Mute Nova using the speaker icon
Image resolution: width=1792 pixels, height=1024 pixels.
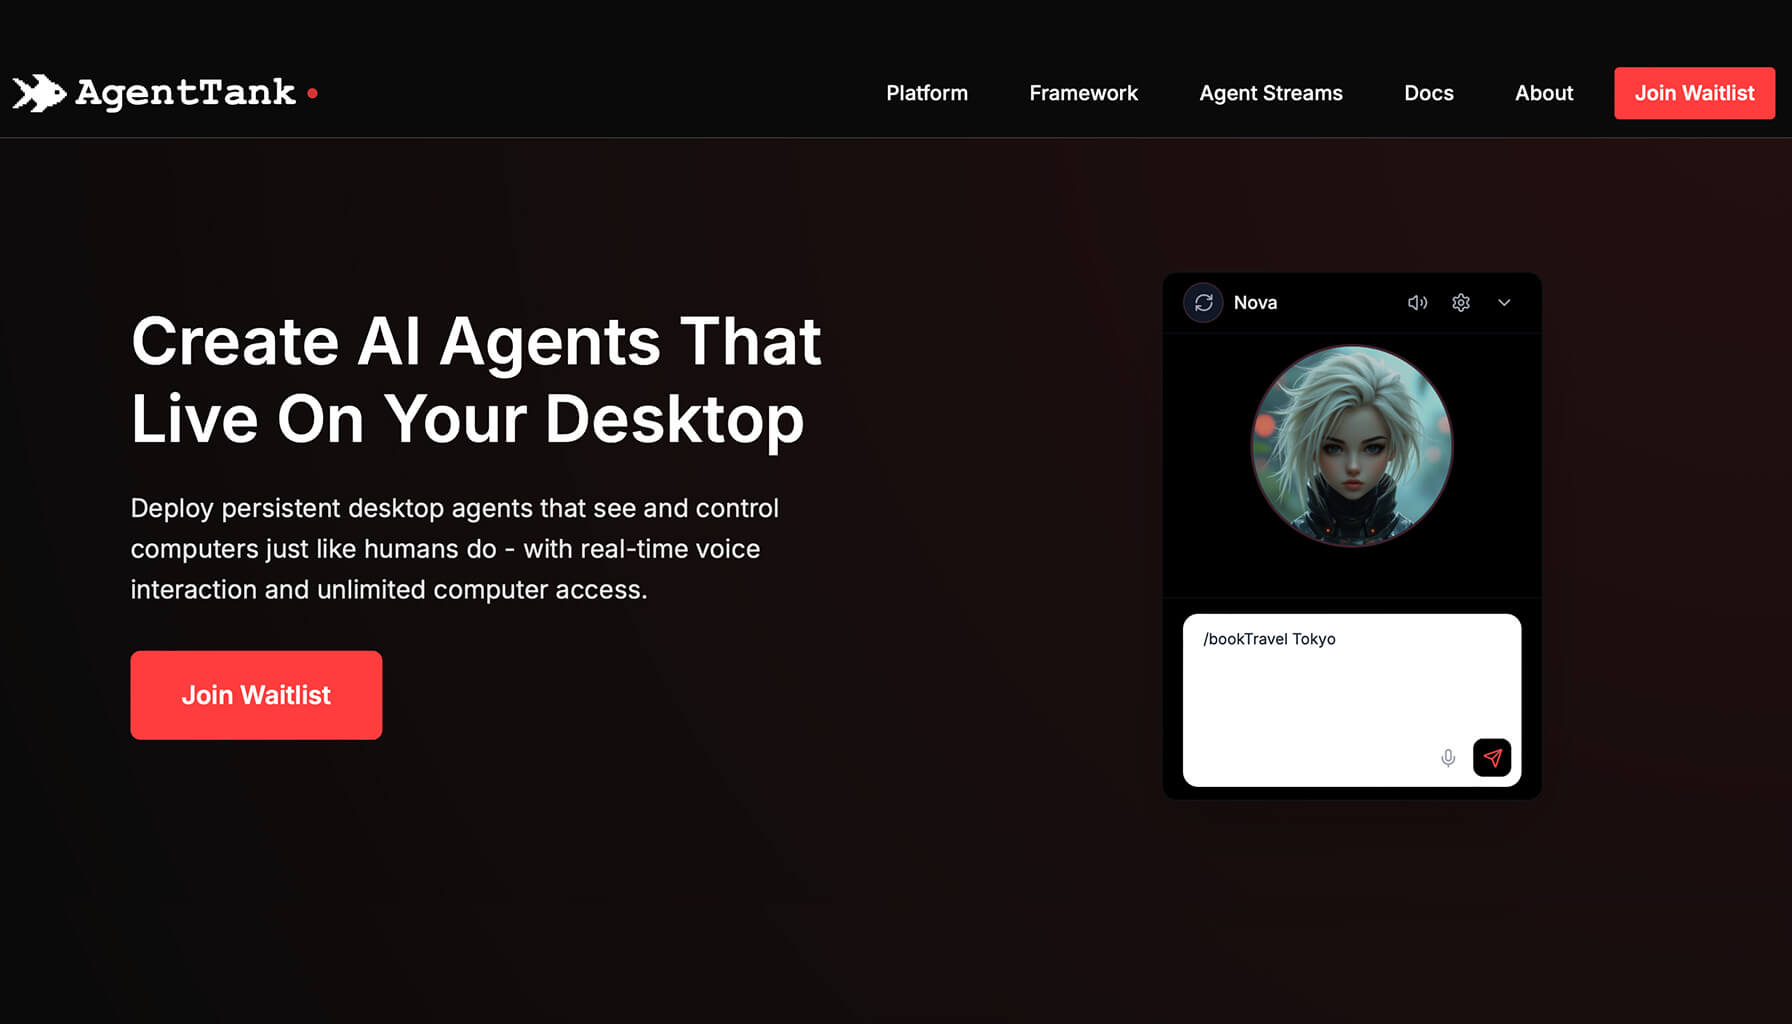coord(1417,302)
